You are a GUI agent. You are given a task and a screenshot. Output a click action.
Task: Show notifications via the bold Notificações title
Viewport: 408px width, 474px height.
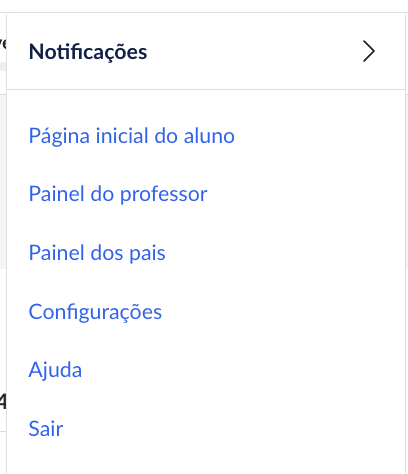pos(88,52)
